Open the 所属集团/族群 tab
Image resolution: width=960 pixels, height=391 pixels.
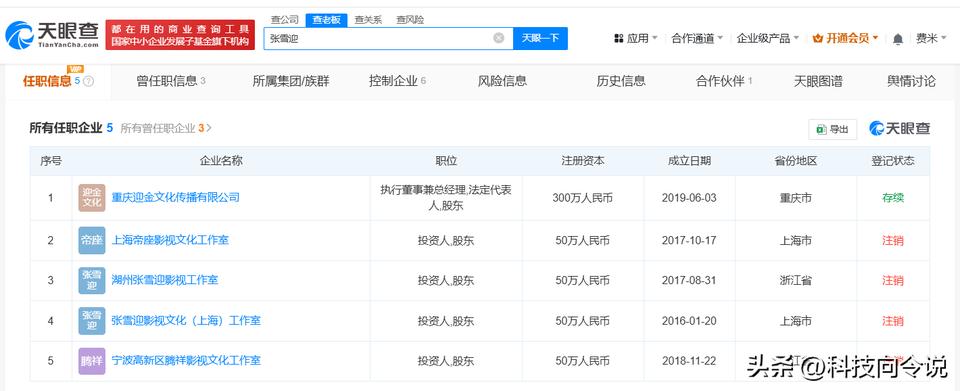click(291, 81)
